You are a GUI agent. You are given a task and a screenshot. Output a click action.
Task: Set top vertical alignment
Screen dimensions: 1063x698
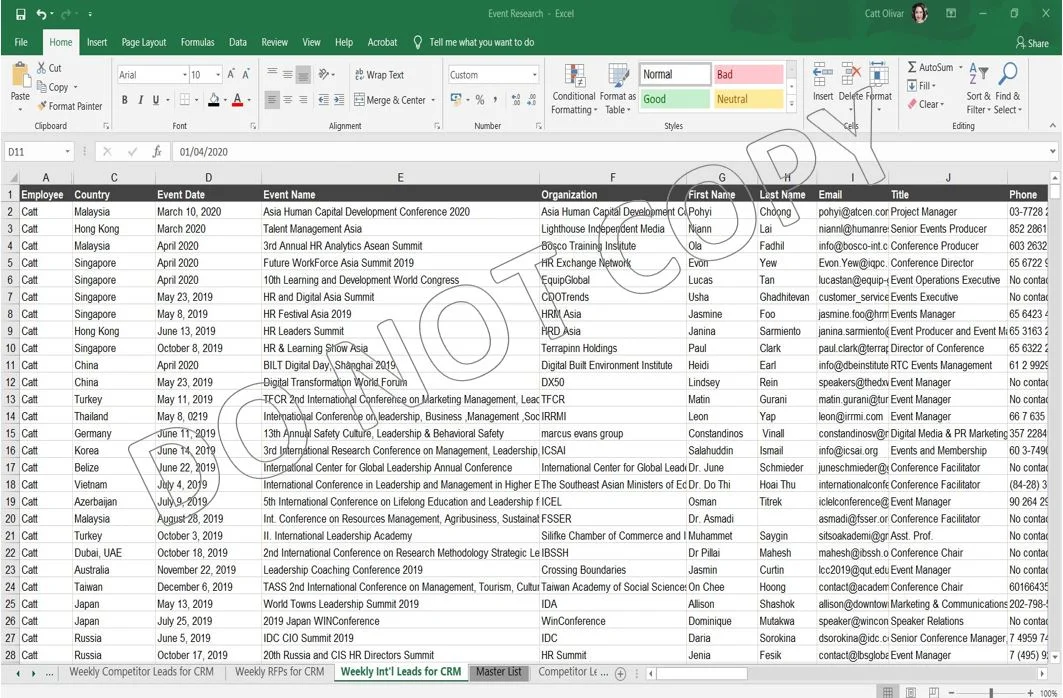point(272,75)
